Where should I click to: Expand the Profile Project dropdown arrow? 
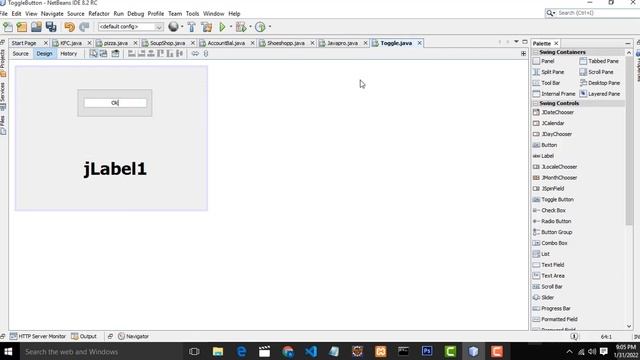(270, 27)
